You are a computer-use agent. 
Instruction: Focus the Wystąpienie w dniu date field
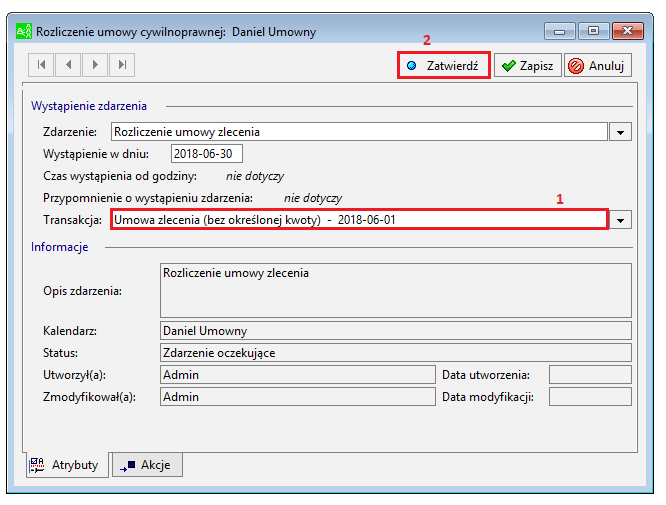point(207,153)
